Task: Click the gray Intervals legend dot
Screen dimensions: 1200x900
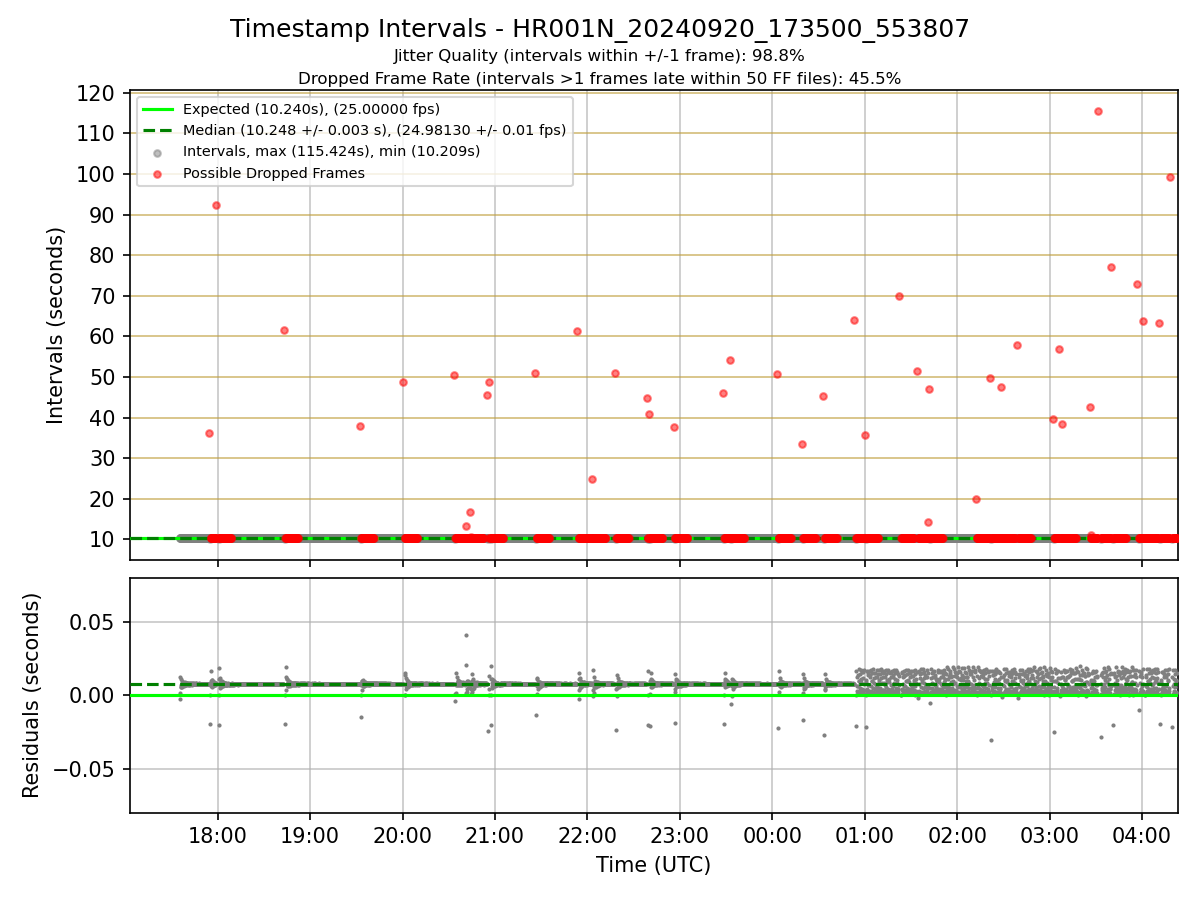Action: tap(159, 152)
